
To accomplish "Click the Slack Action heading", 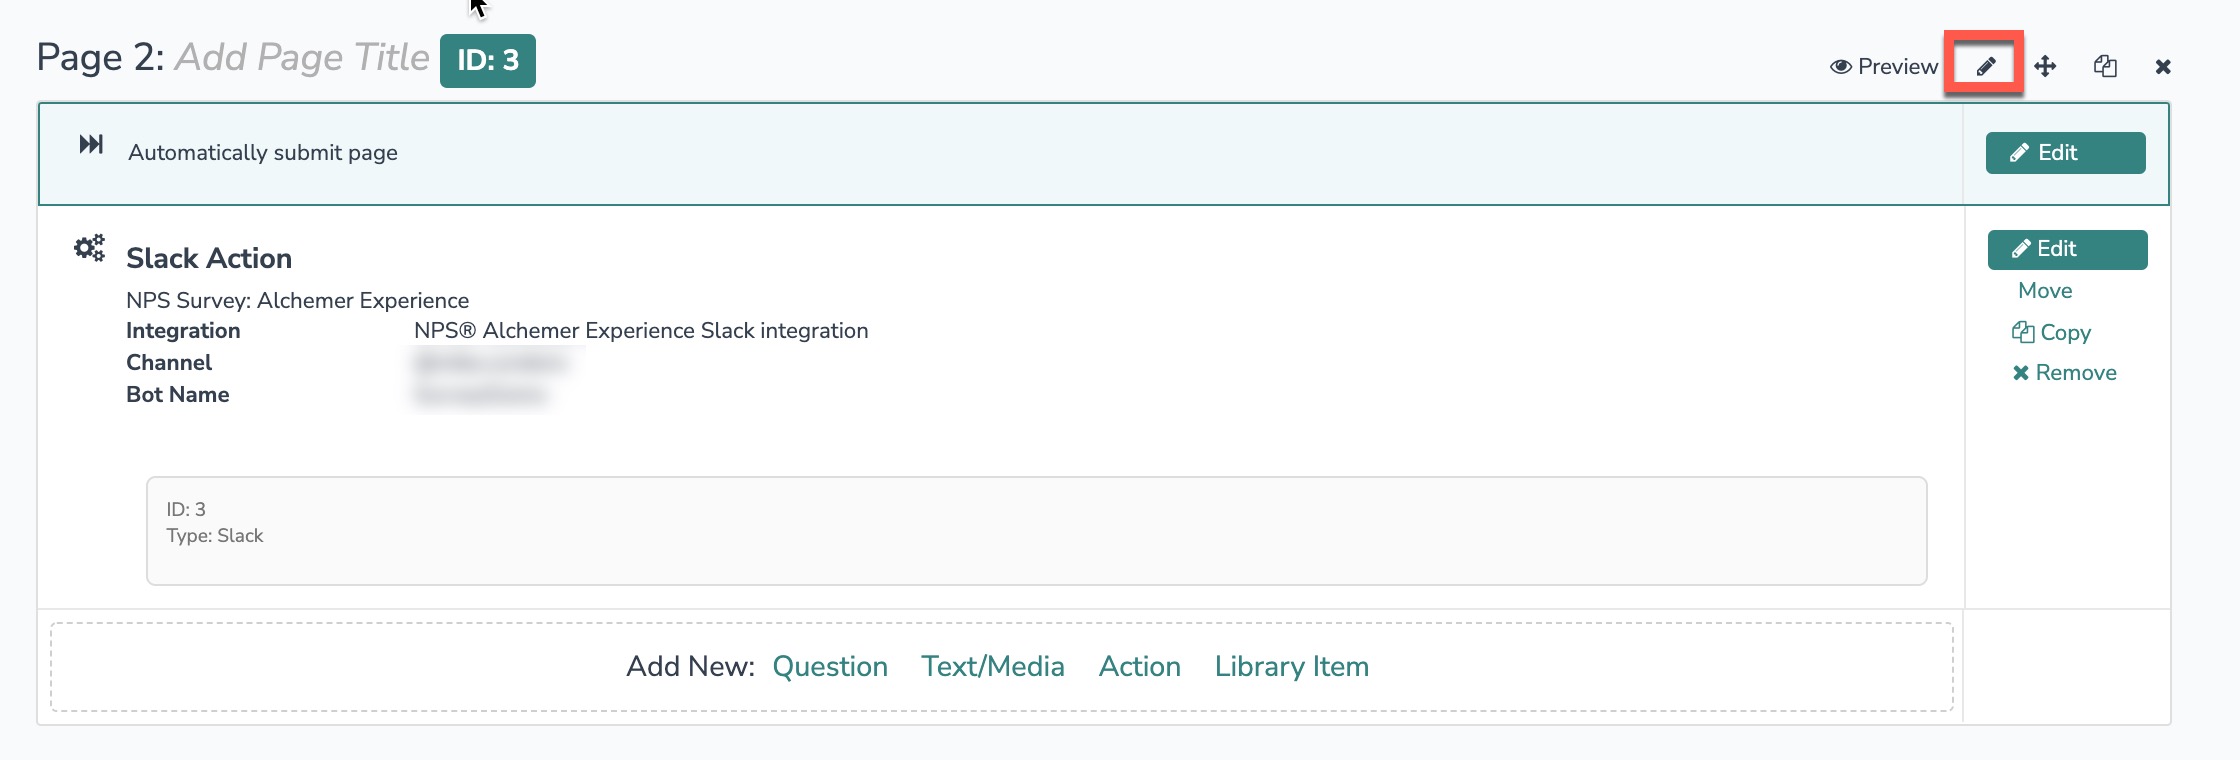I will (x=209, y=258).
